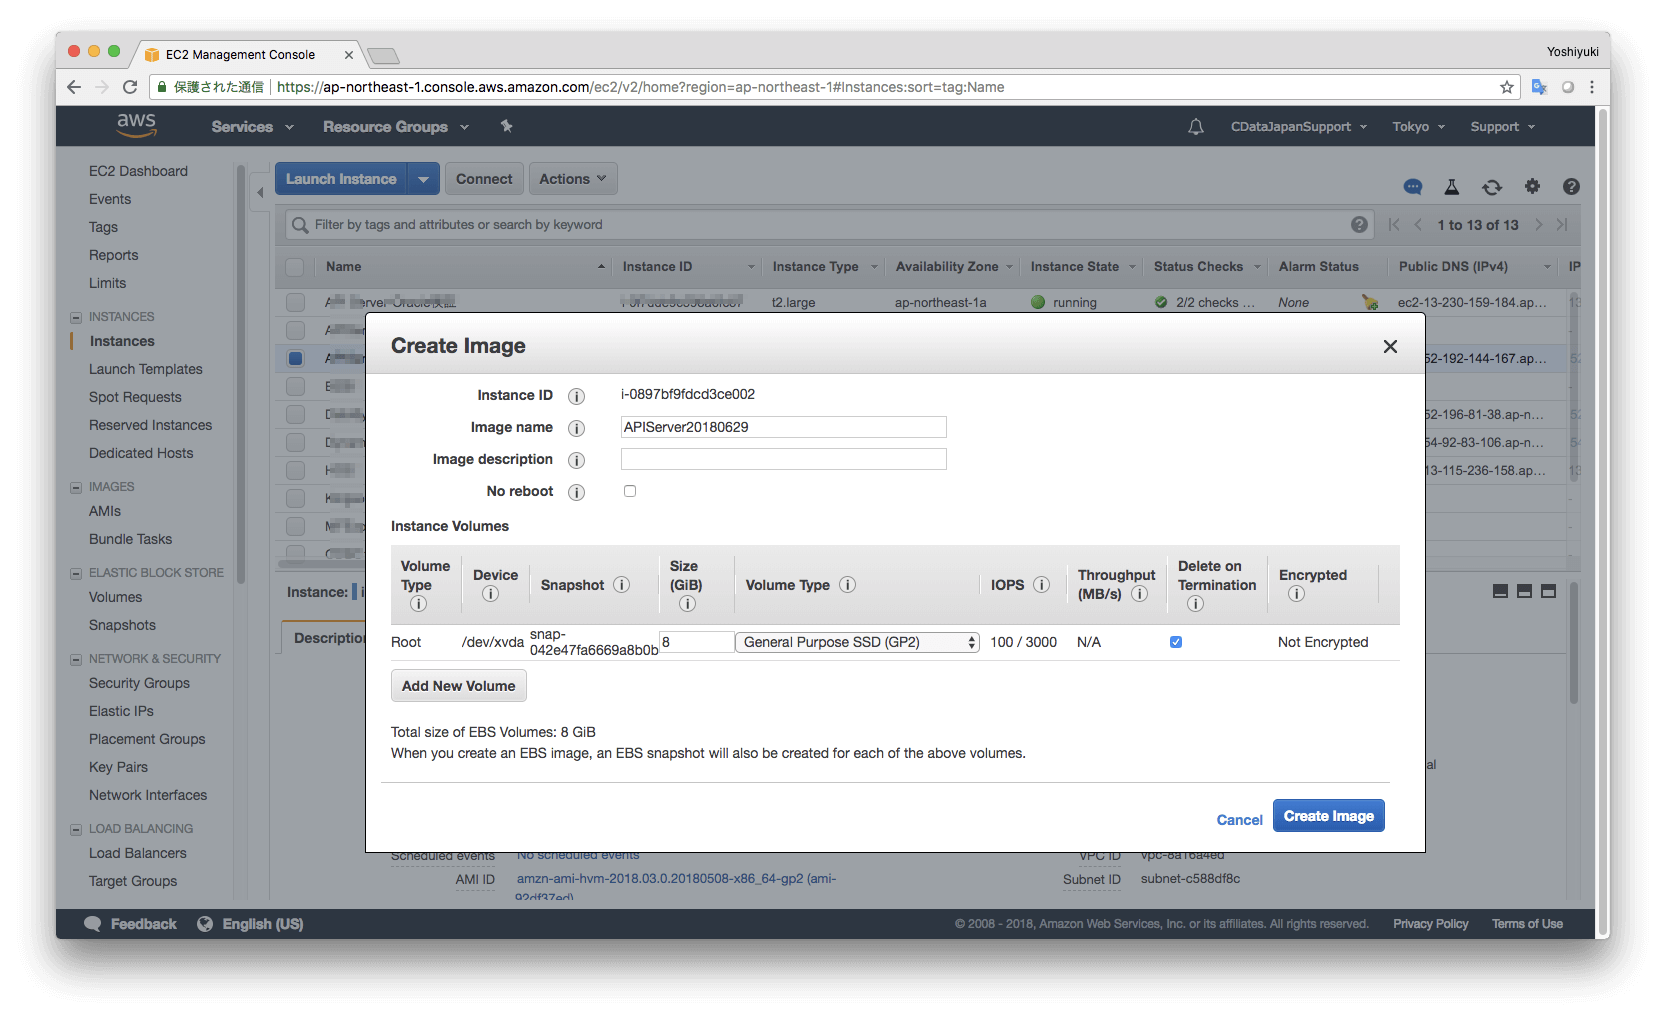Open EC2 Dashboard in the sidebar
This screenshot has width=1666, height=1019.
coord(138,171)
